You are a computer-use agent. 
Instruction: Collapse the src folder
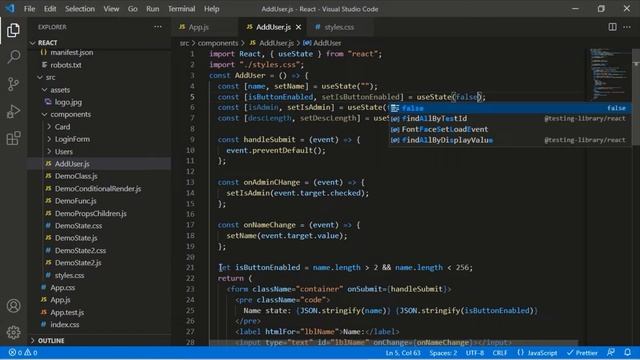pos(99,77)
